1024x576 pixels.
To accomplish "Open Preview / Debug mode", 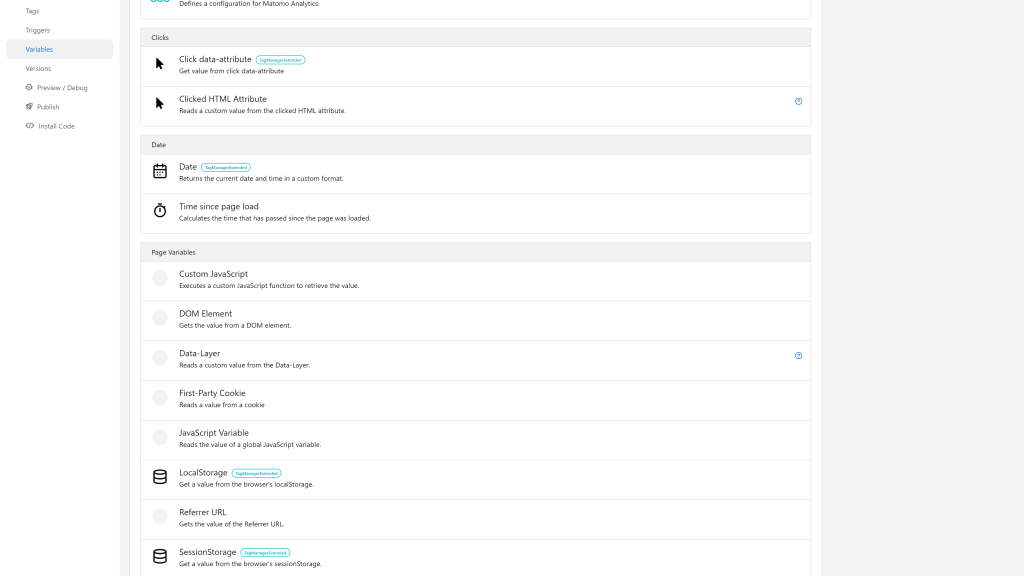I will point(59,88).
